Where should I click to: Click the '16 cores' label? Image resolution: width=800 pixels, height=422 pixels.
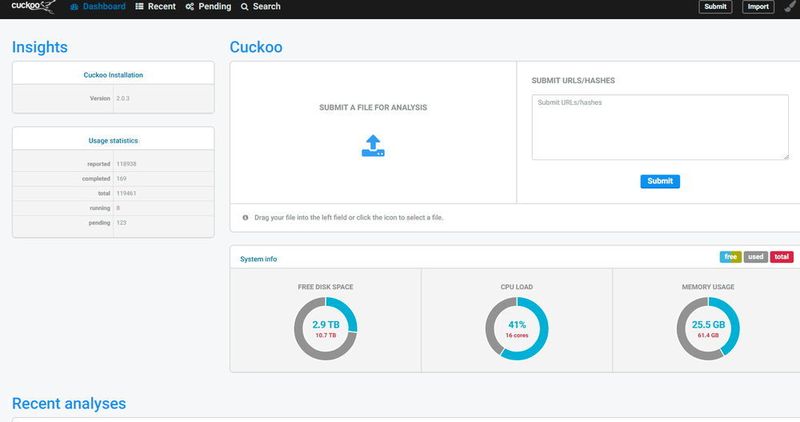coord(517,335)
